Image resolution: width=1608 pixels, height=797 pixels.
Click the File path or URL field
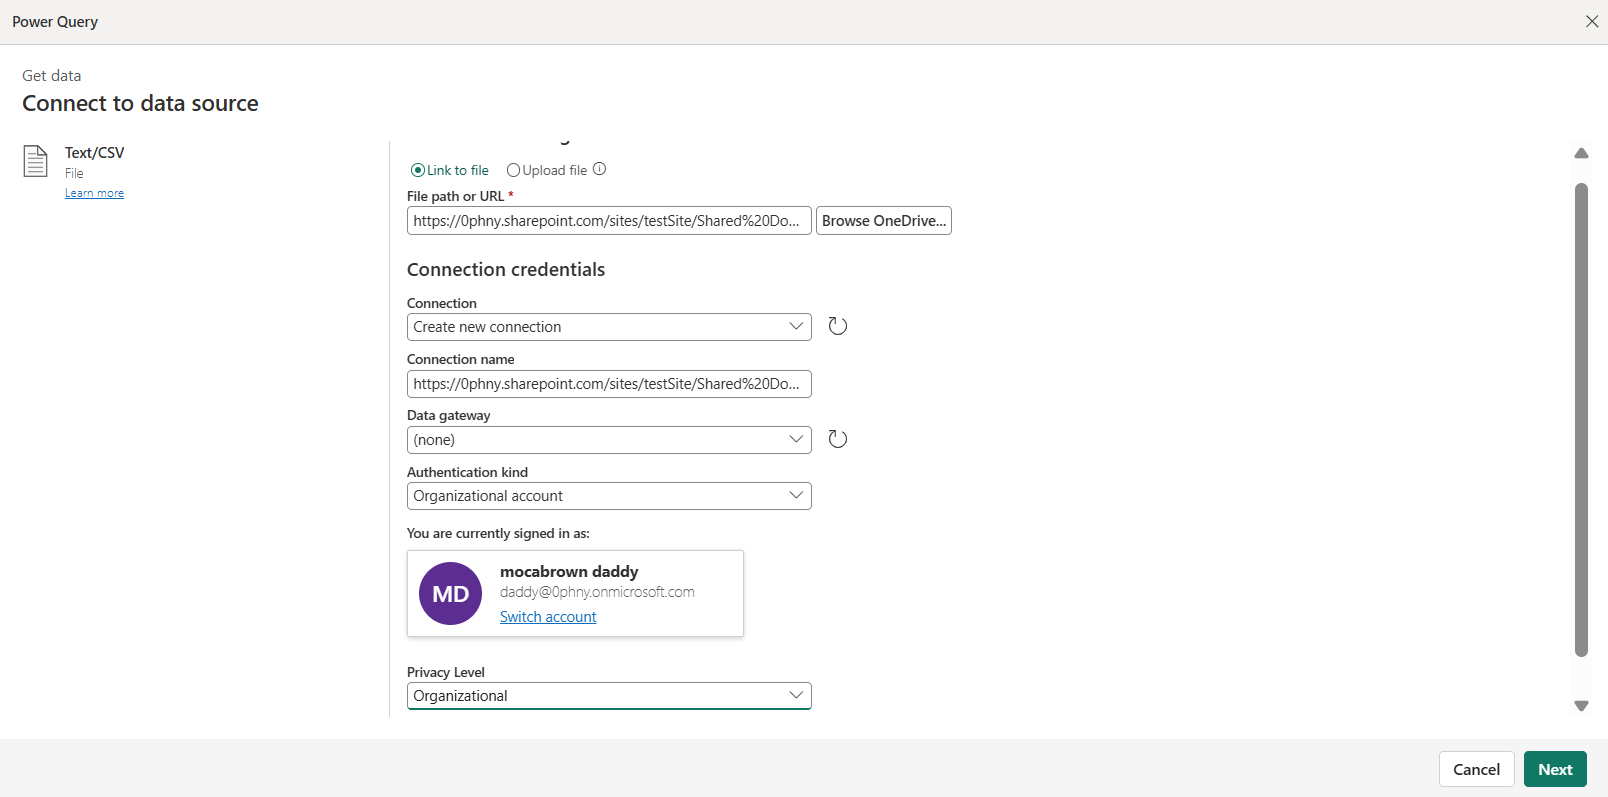[x=608, y=221]
